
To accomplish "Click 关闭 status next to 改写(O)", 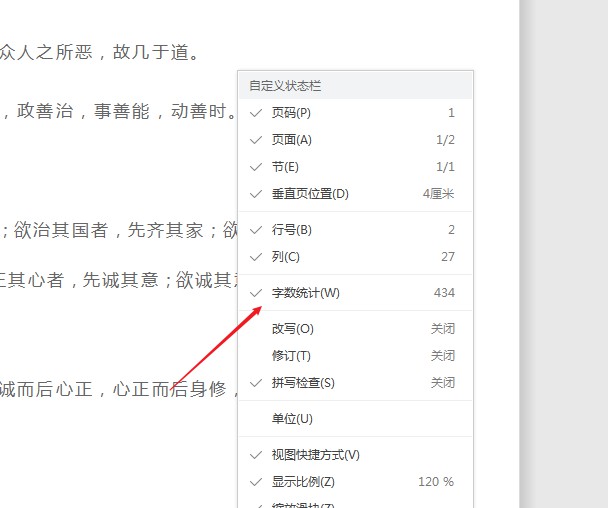I will click(442, 329).
